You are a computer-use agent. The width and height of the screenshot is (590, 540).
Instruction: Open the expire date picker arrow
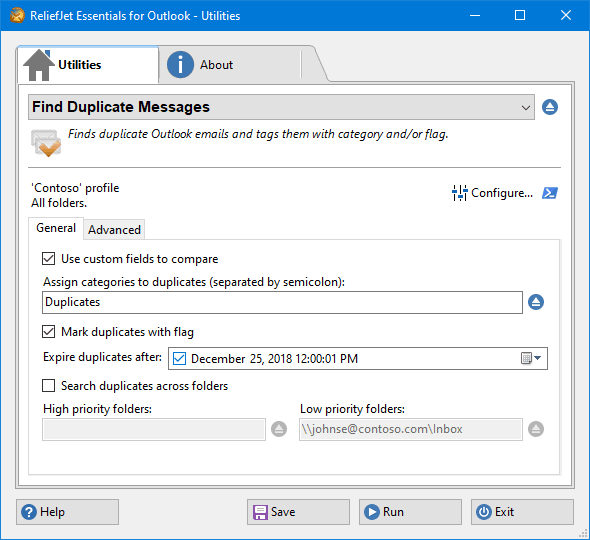pos(538,358)
